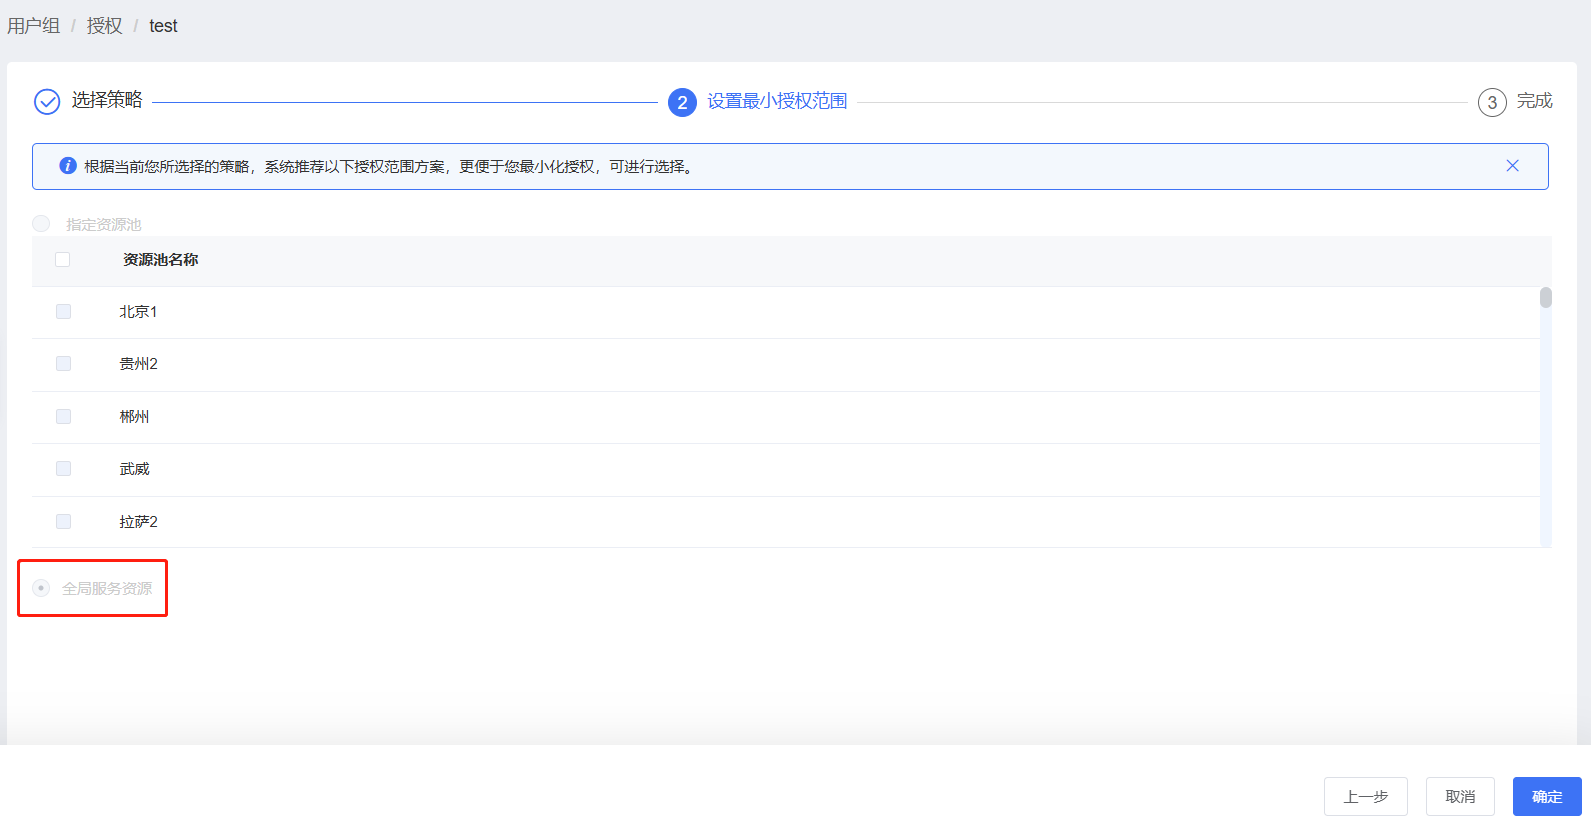Click the 取消 button
Screen dimensions: 1591x832
(1460, 797)
